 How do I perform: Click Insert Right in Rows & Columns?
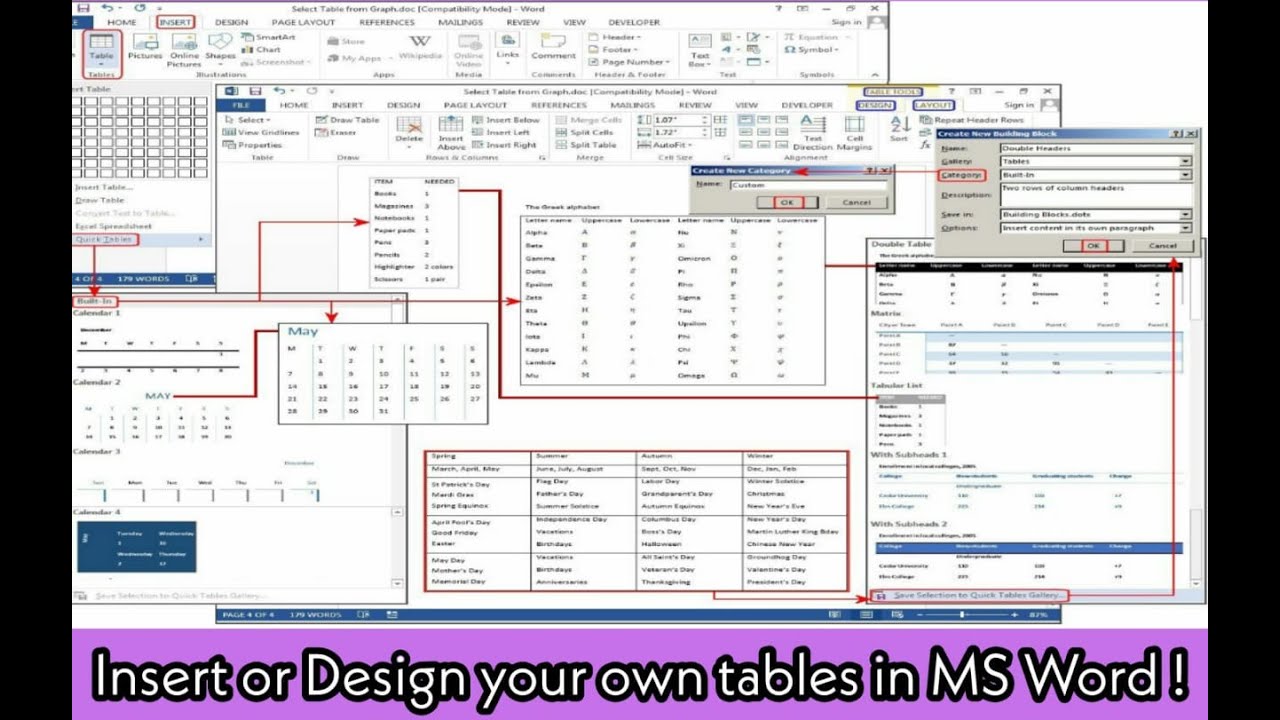click(504, 145)
